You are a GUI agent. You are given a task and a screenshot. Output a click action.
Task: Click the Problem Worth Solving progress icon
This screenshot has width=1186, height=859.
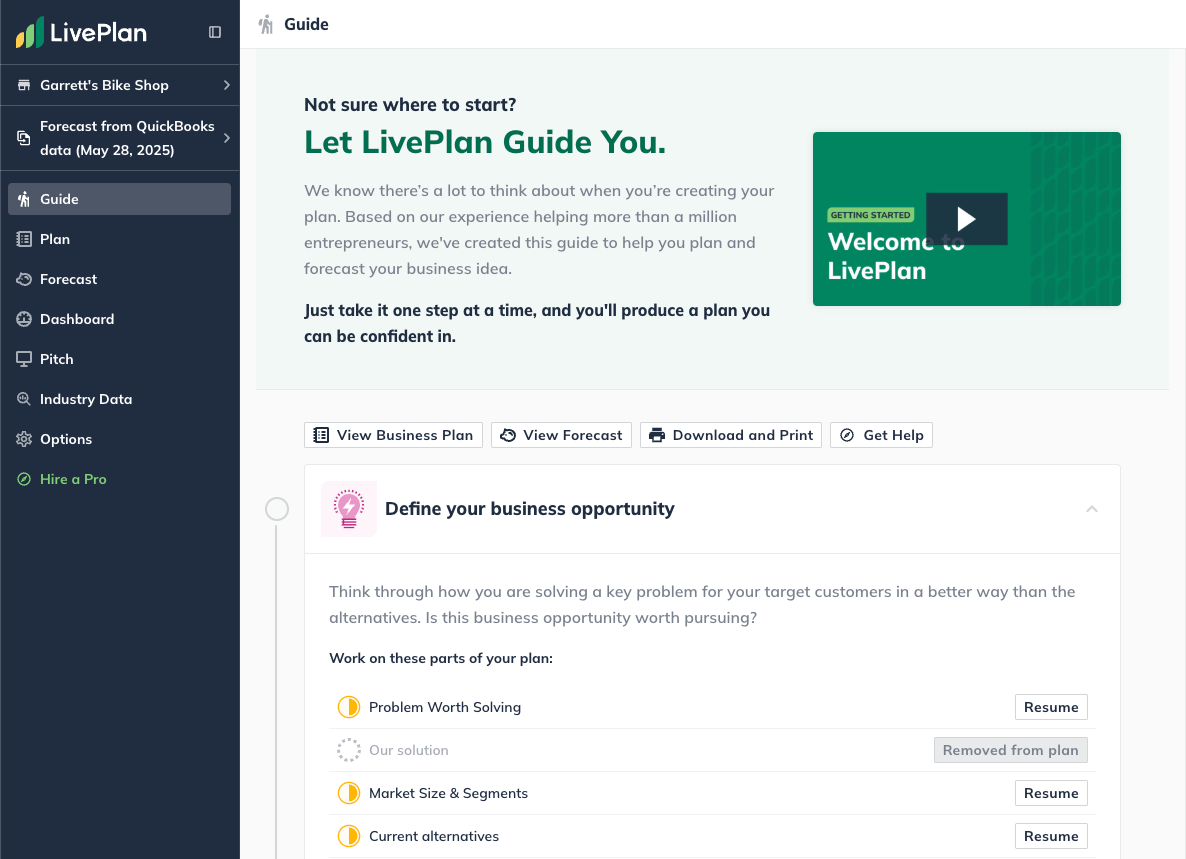click(349, 707)
